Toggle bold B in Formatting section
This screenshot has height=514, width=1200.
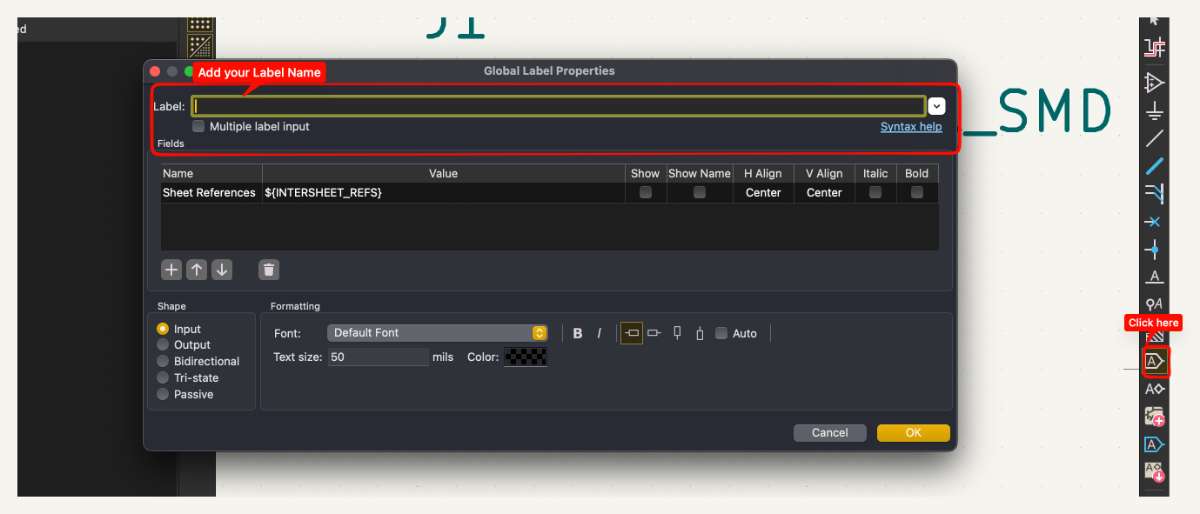tap(577, 333)
